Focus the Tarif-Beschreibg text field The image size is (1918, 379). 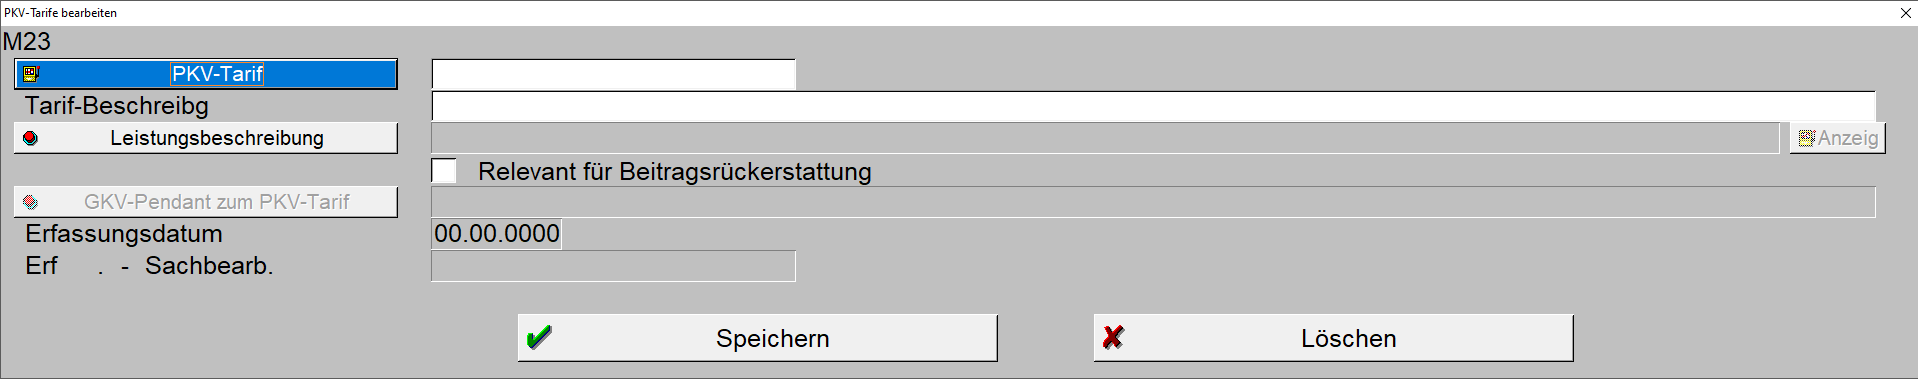click(x=1154, y=106)
